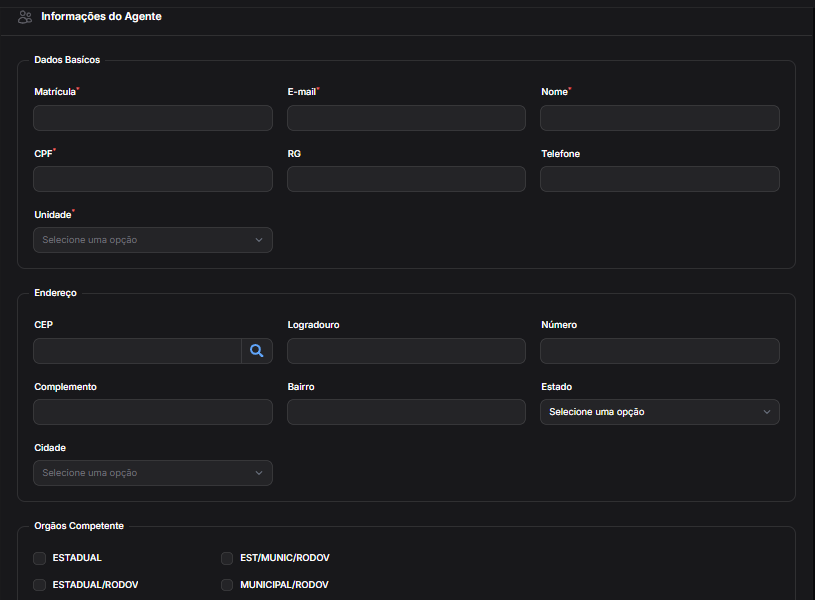
Task: Select the Logradouro field
Action: click(x=406, y=351)
